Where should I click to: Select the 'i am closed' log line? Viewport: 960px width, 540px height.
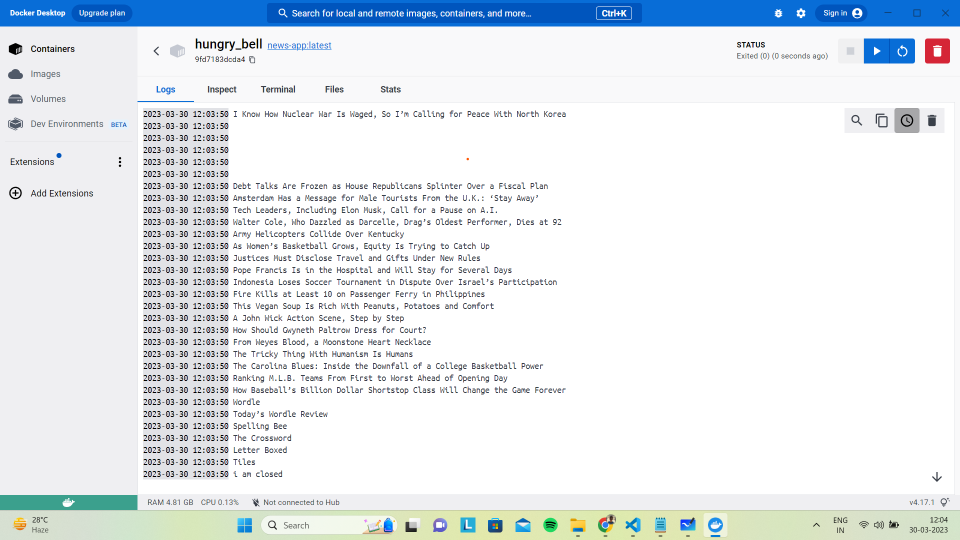point(212,474)
